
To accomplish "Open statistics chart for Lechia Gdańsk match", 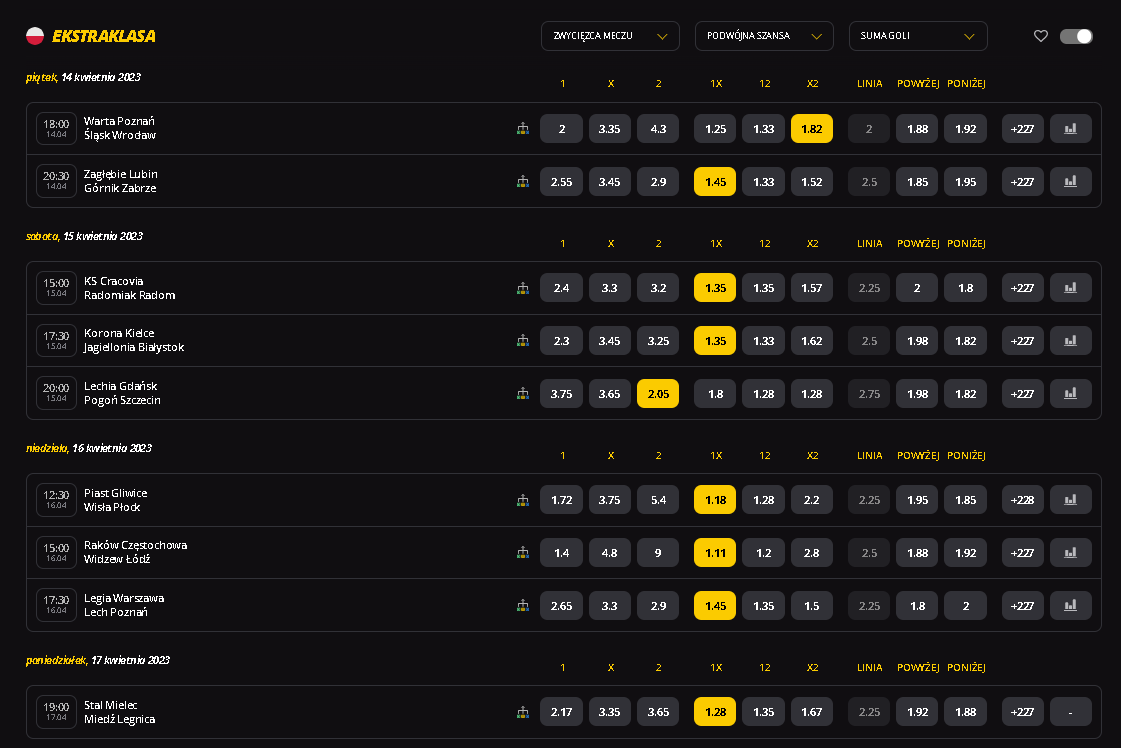I will (1070, 393).
